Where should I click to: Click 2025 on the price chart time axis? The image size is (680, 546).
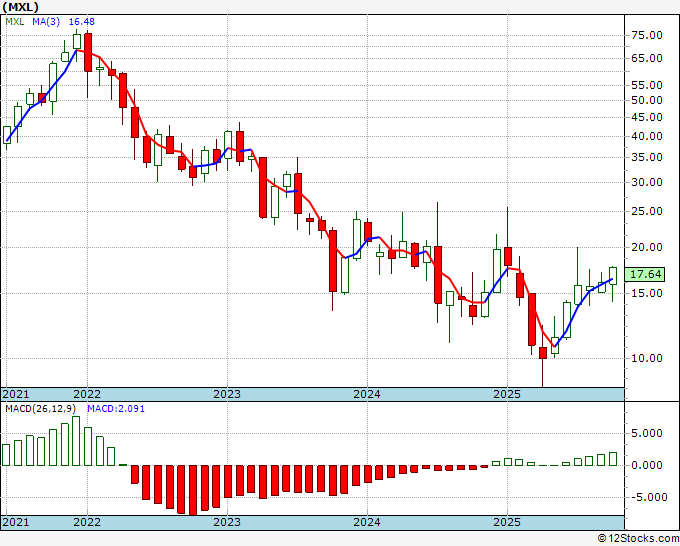pyautogui.click(x=507, y=394)
